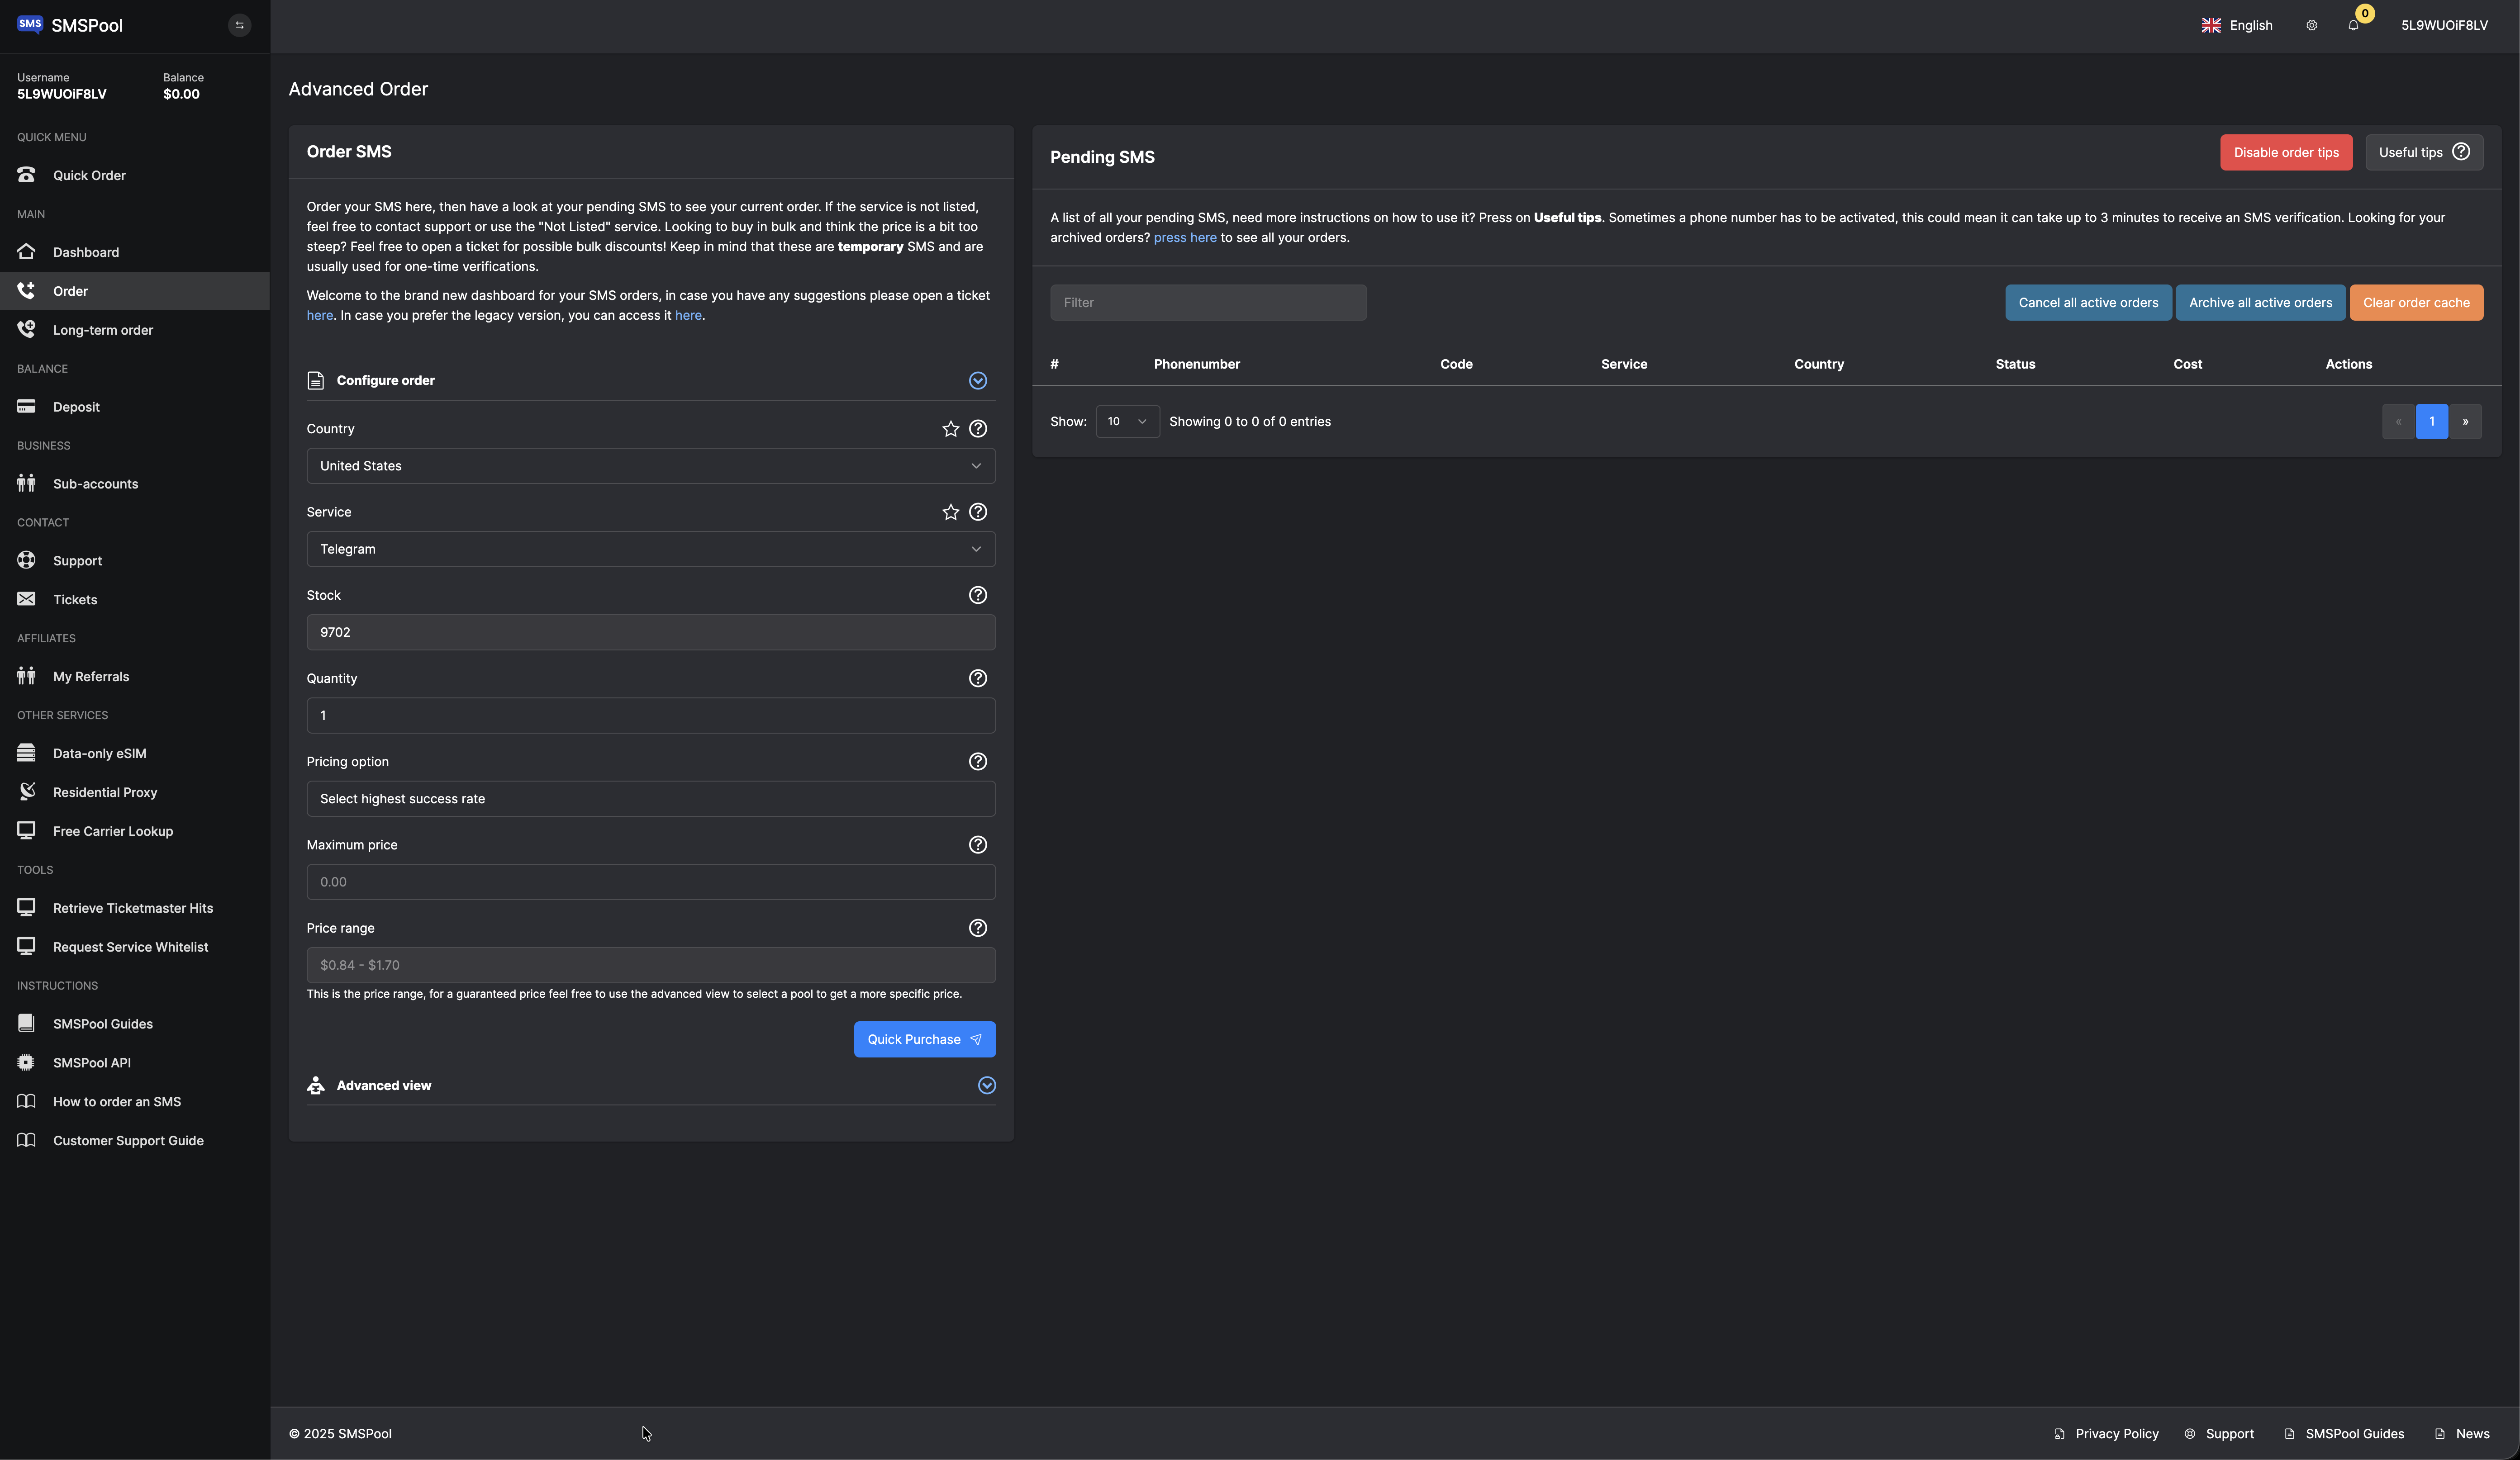Open the SMSPool API page
2520x1460 pixels.
[92, 1062]
